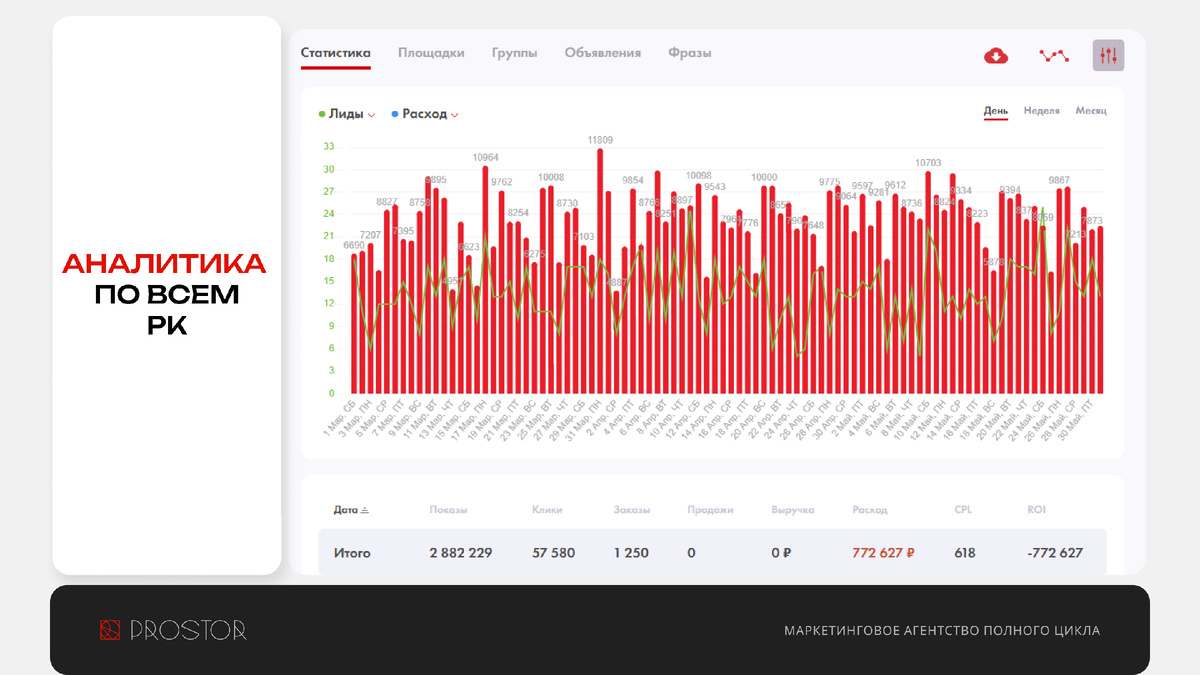Click the CPL value 618
The image size is (1200, 675).
965,553
